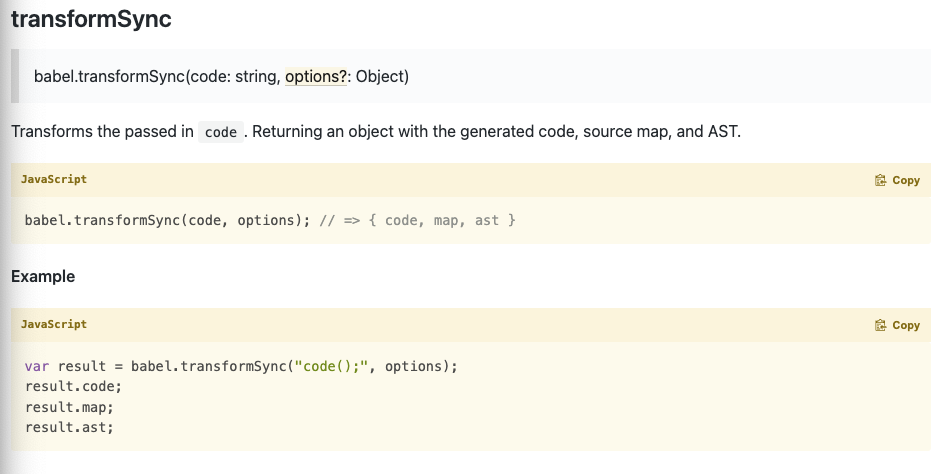Click the first block's JavaScript language label

click(x=54, y=179)
